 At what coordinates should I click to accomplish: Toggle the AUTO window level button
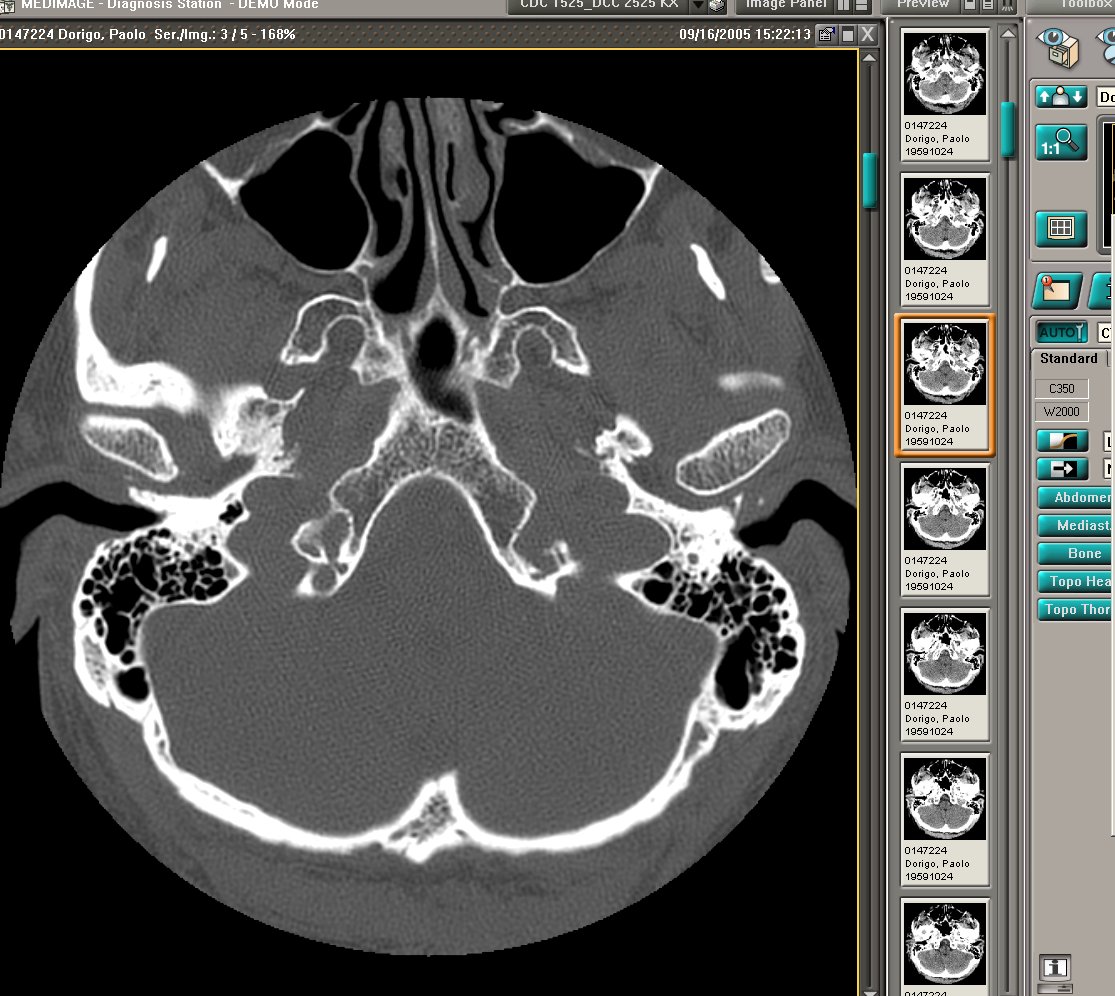click(x=1060, y=332)
